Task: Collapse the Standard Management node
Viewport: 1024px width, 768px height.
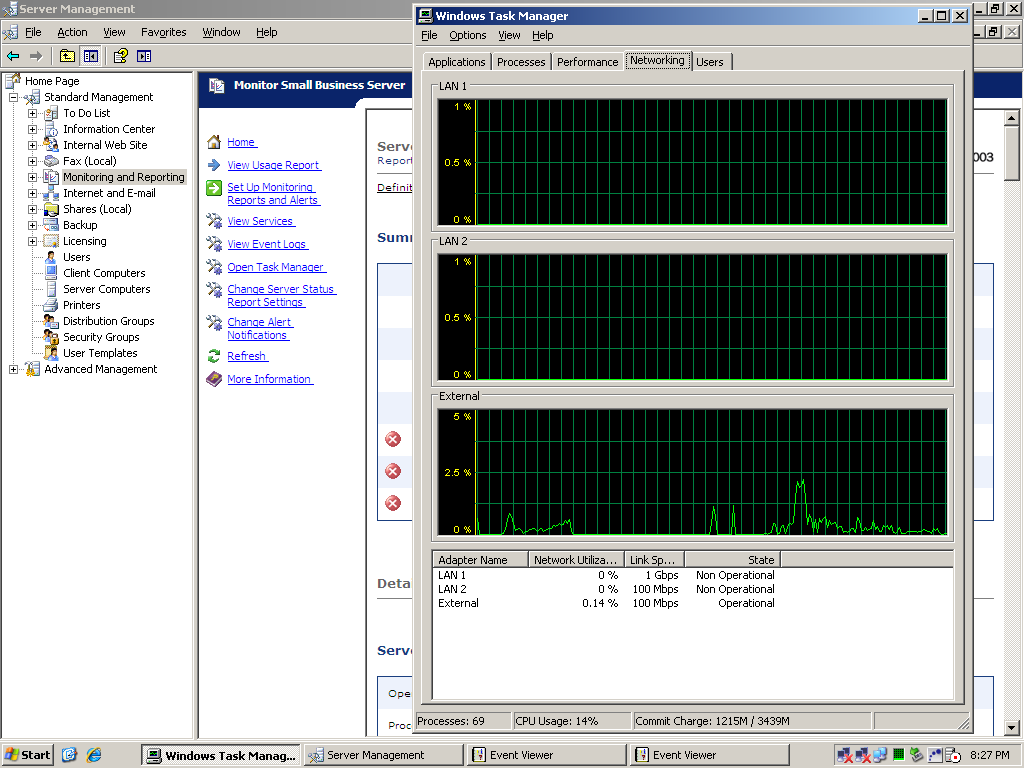Action: [13, 97]
